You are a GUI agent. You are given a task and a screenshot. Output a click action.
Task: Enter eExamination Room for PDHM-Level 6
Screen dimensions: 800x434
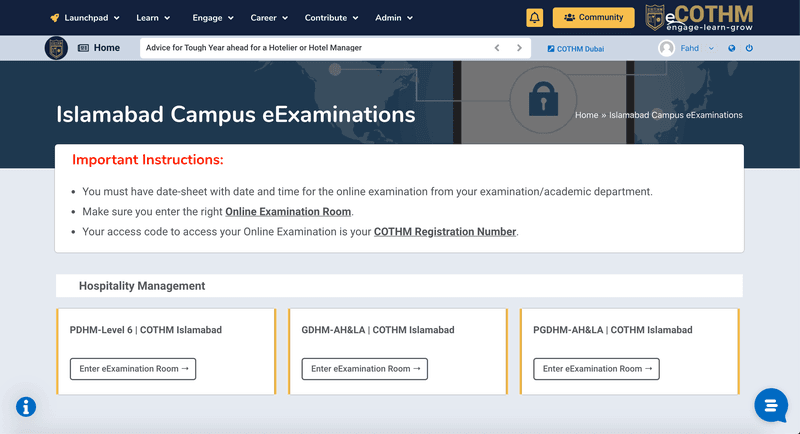point(133,369)
